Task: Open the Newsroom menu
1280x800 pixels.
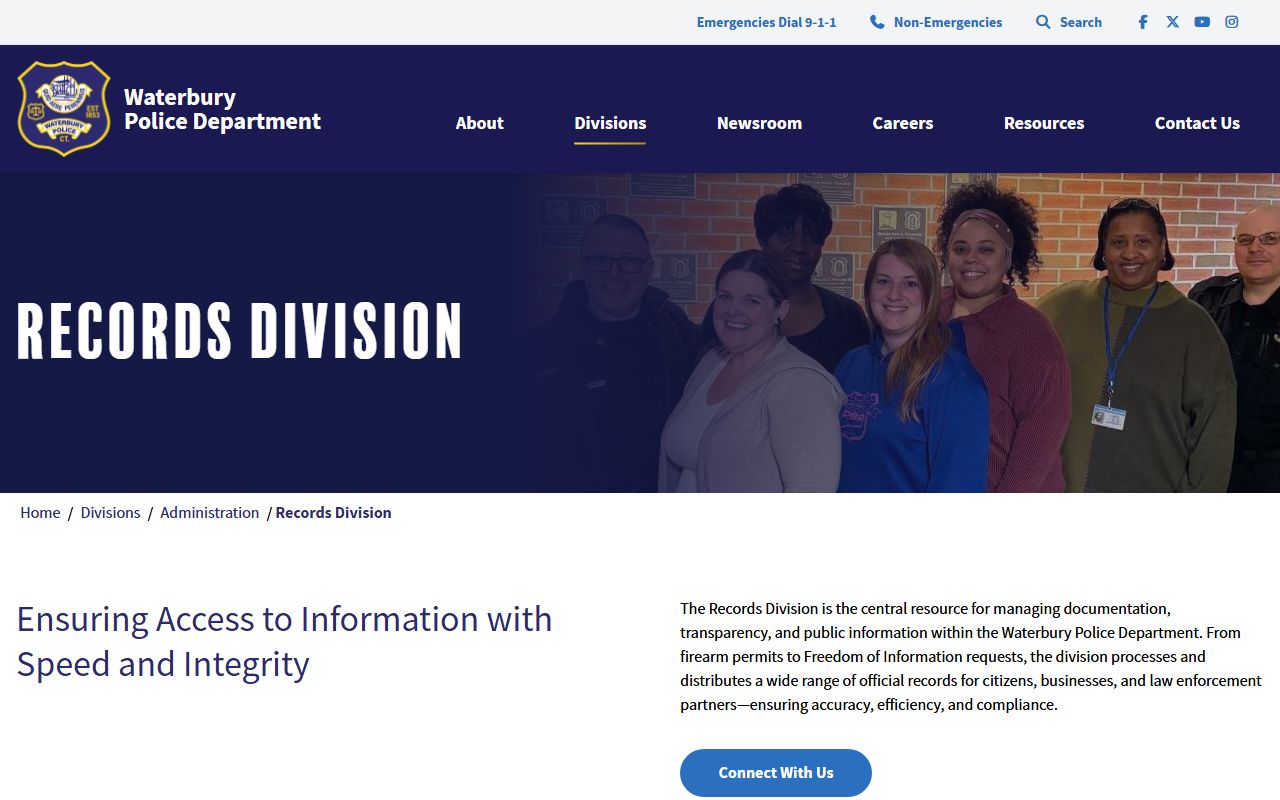Action: (759, 123)
